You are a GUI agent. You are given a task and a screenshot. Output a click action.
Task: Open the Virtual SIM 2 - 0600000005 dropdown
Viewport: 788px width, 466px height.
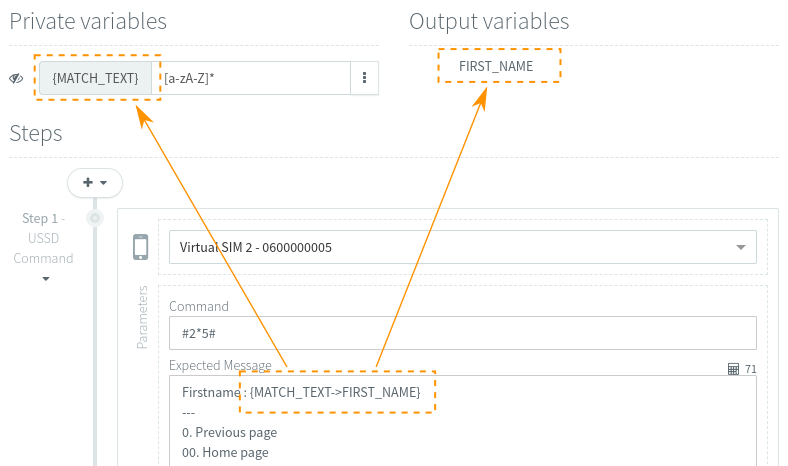tap(462, 247)
